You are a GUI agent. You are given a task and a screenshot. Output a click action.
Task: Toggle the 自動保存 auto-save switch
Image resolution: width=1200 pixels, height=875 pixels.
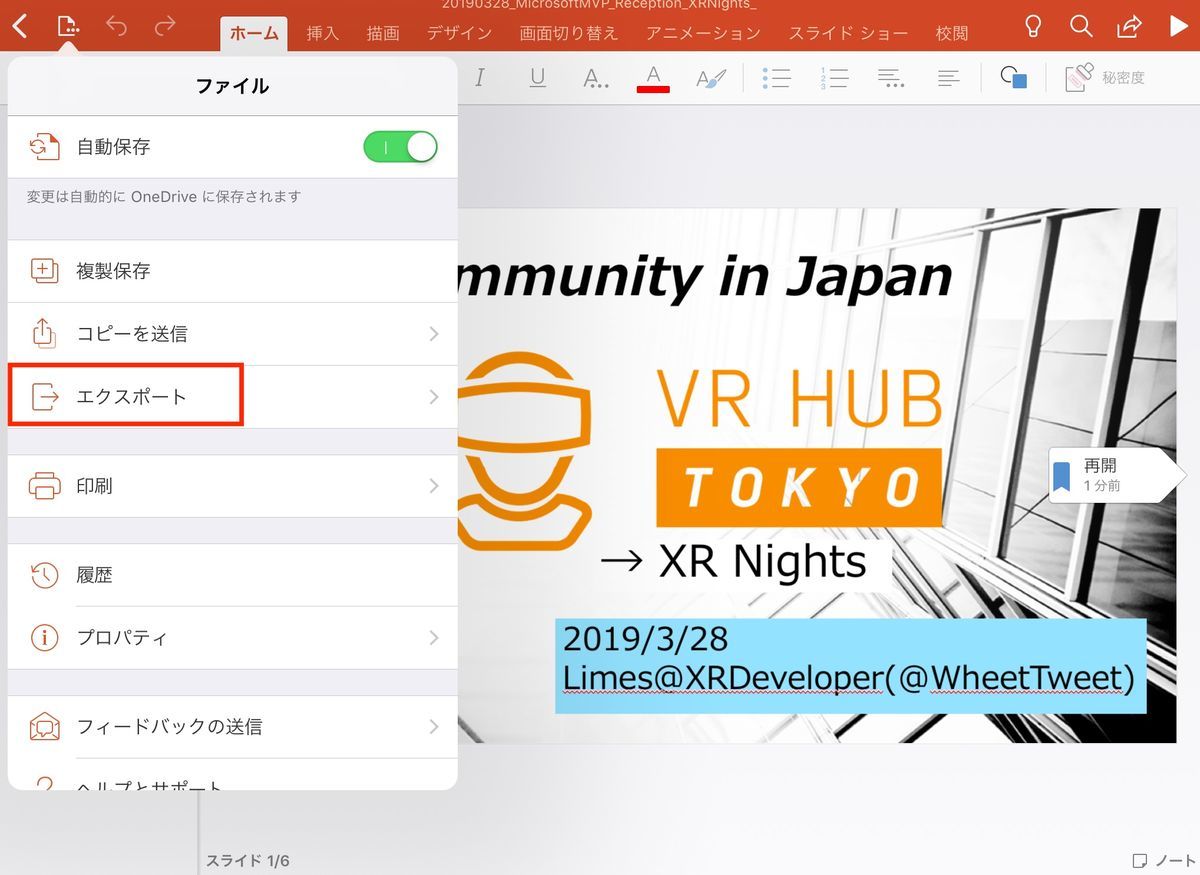point(400,147)
